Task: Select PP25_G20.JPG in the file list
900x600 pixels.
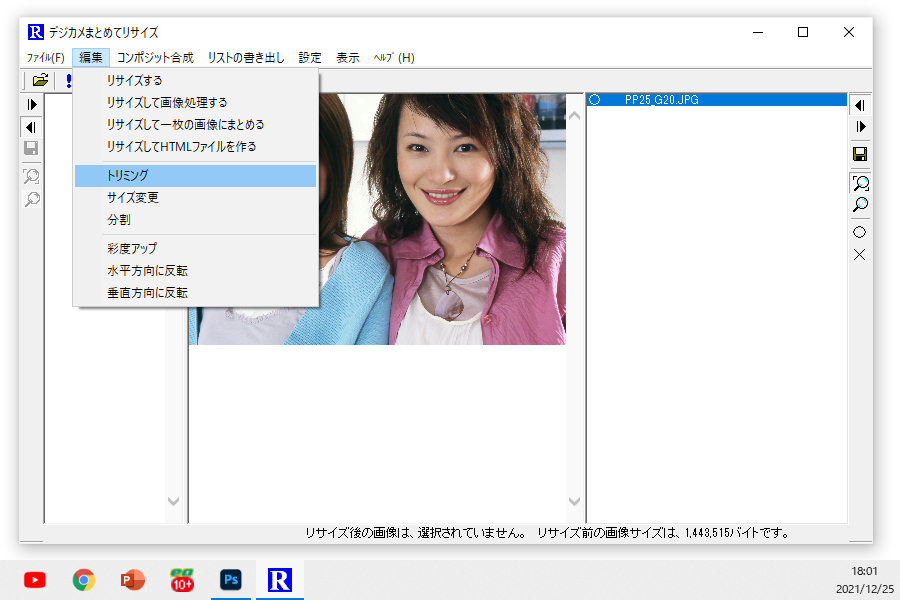Action: (716, 100)
